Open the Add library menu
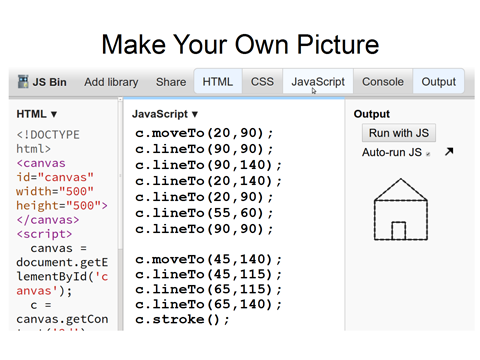480x360 pixels. [111, 82]
